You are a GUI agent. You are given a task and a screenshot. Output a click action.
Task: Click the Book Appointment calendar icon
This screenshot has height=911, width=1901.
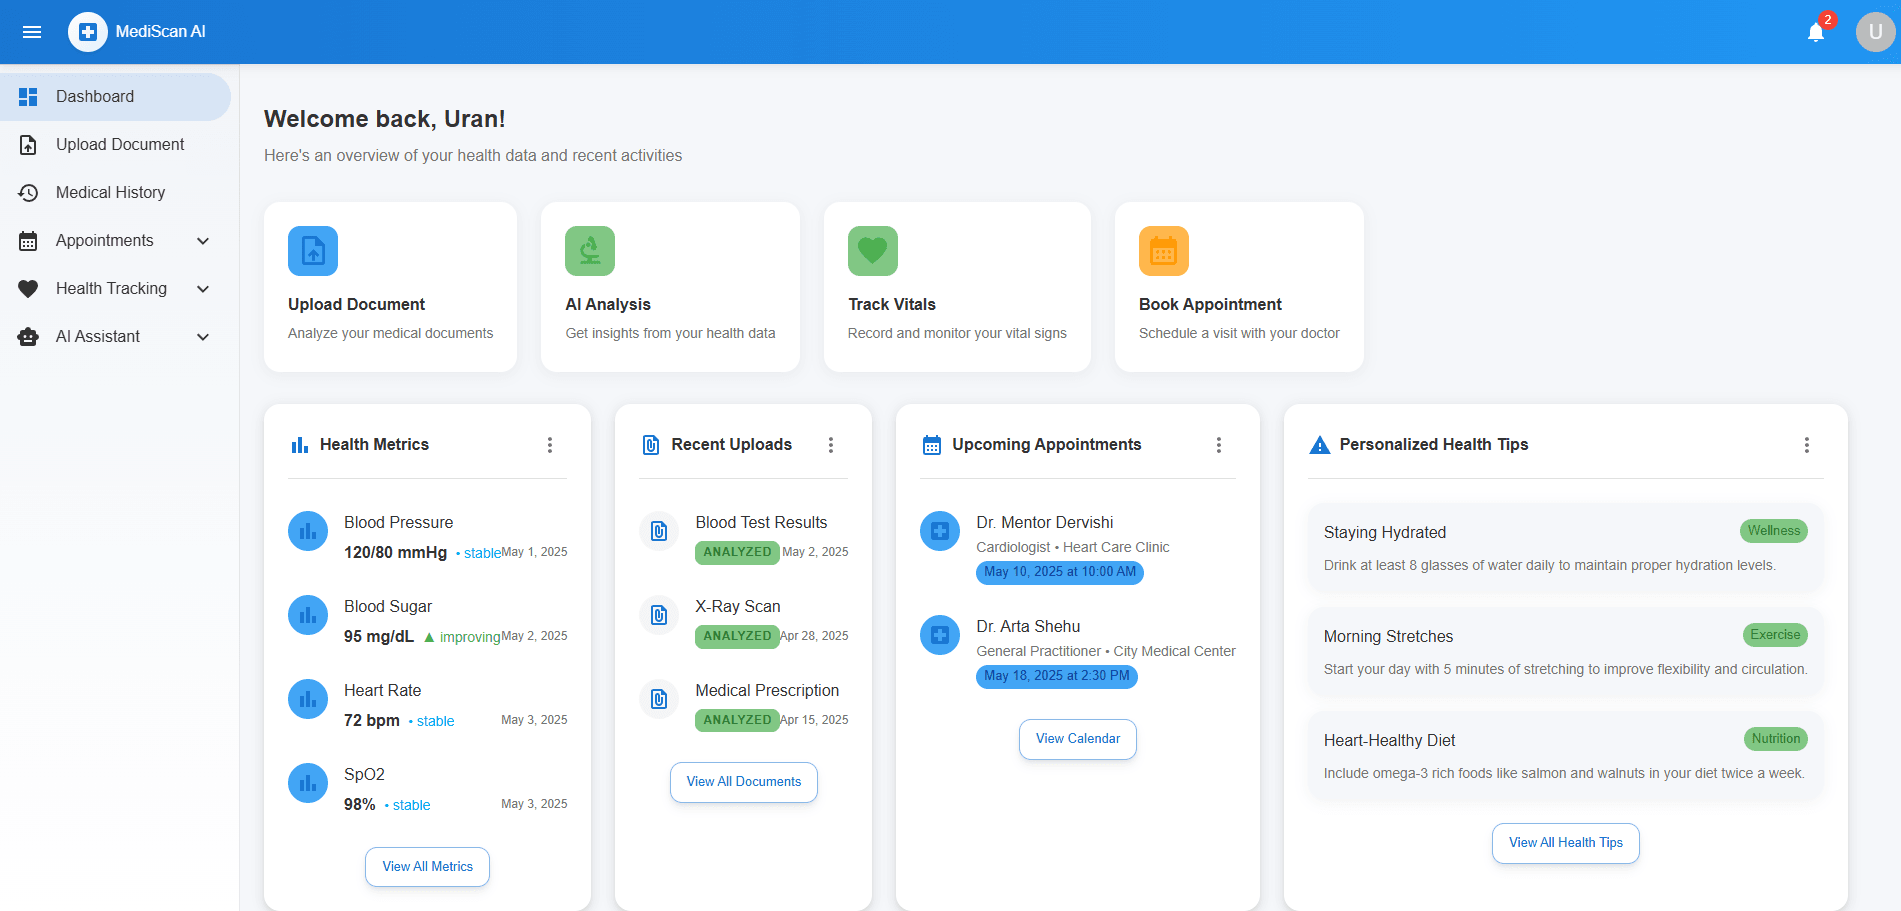click(x=1164, y=251)
